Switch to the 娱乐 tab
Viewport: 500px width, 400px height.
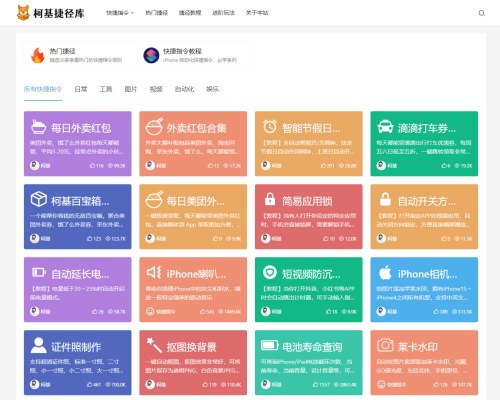pyautogui.click(x=213, y=89)
